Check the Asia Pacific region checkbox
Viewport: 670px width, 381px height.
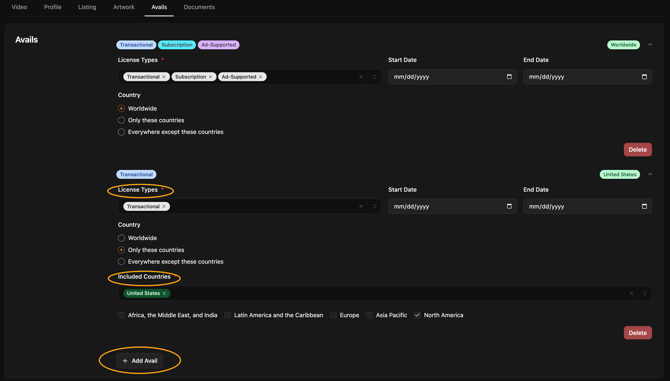pos(369,315)
